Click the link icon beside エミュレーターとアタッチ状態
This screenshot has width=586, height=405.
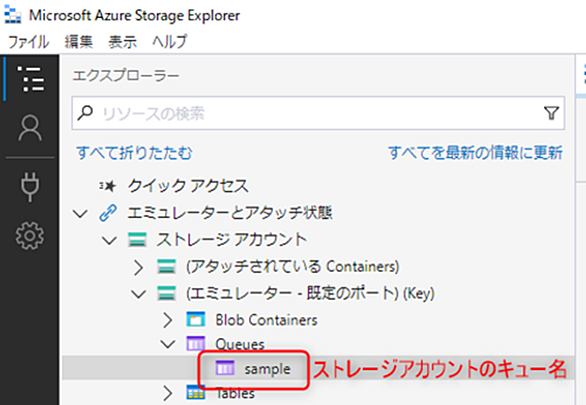click(108, 213)
